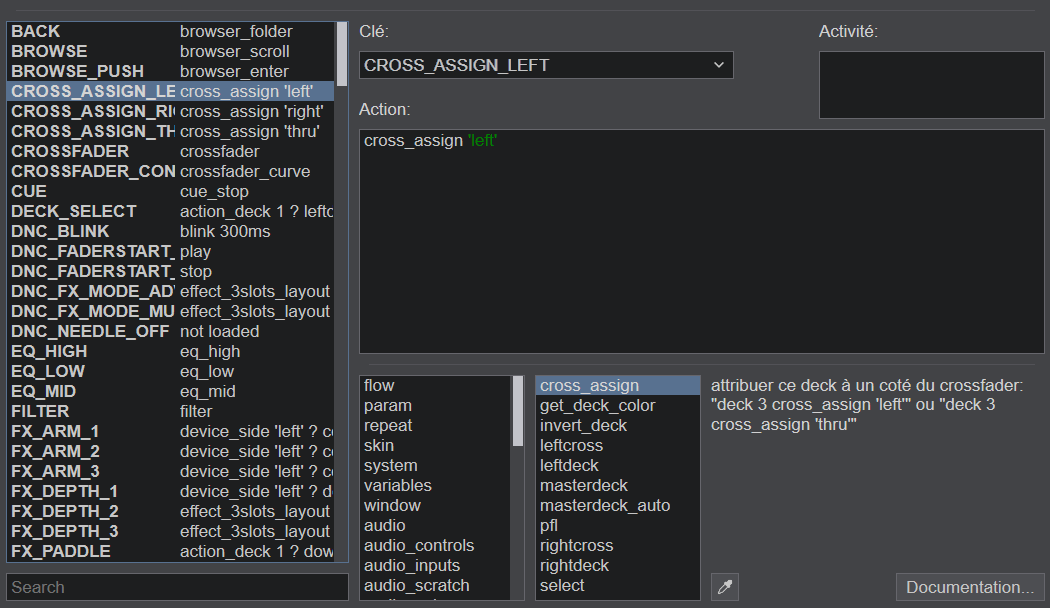1050x608 pixels.
Task: Click the Activité display box
Action: pos(931,85)
